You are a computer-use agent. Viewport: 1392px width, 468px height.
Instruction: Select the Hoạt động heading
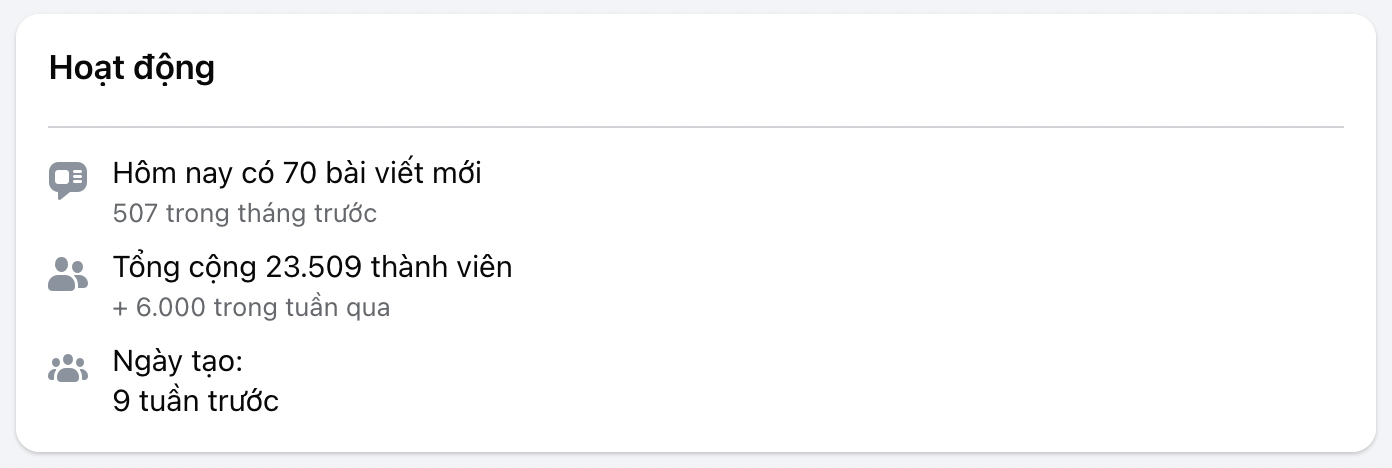(x=131, y=68)
